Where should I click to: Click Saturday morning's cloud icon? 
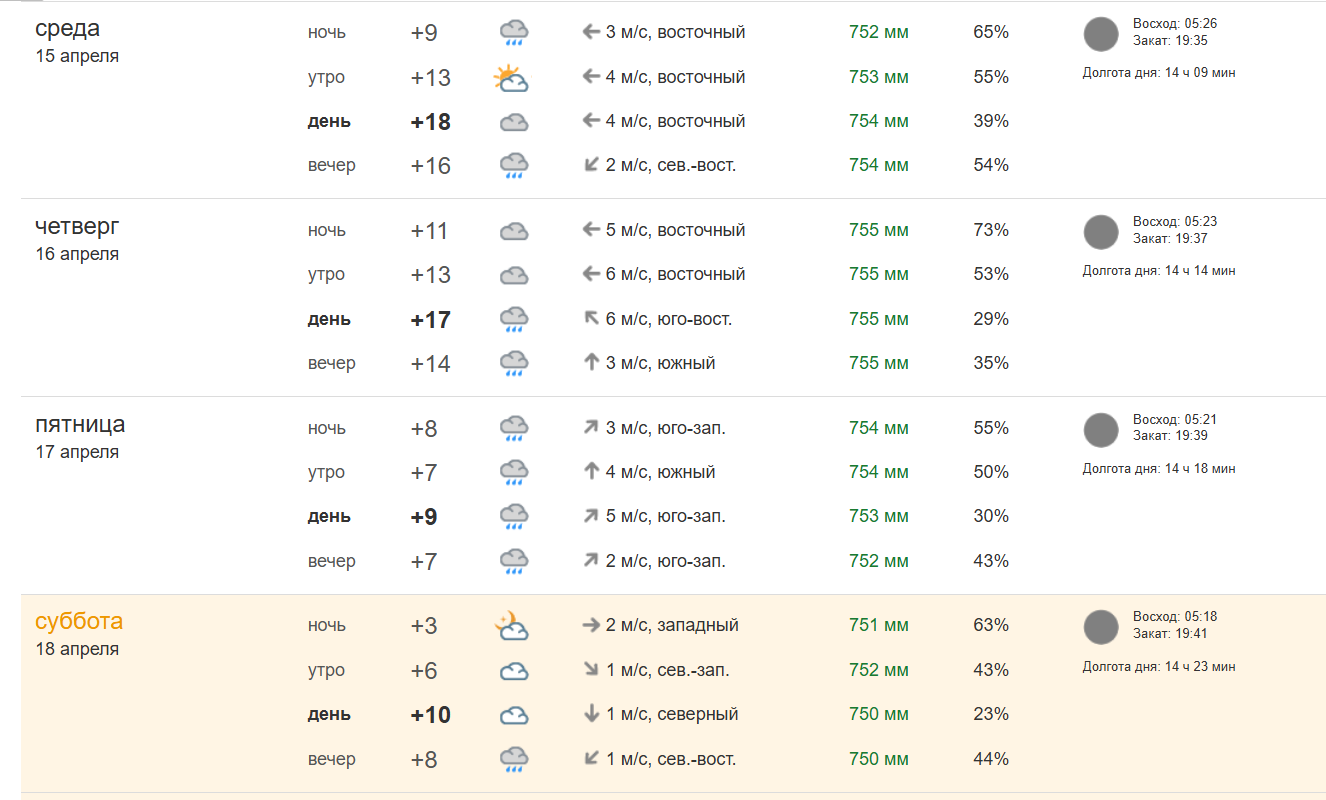point(514,671)
